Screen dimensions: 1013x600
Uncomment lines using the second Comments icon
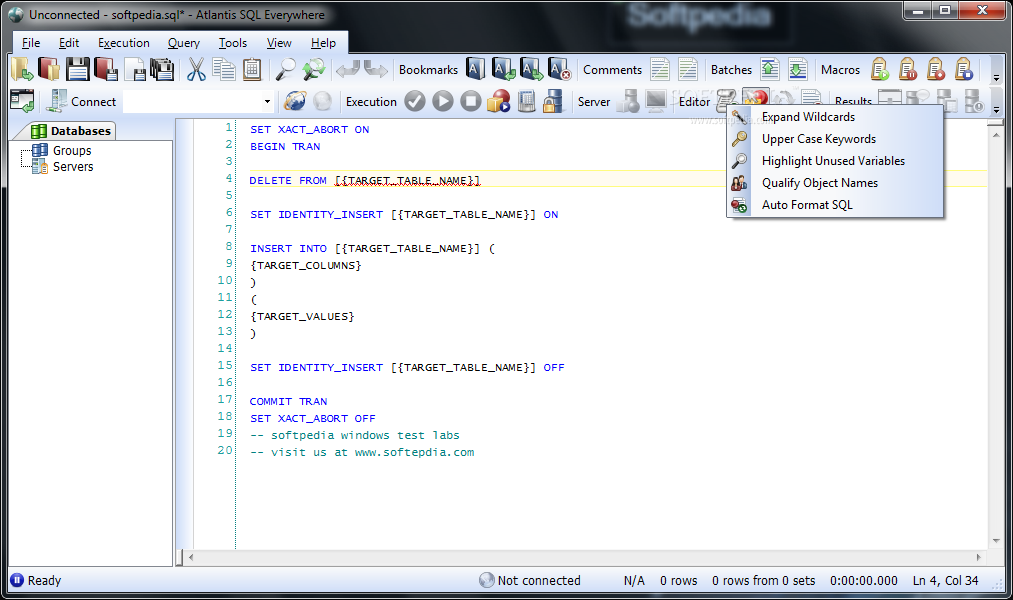pos(687,69)
